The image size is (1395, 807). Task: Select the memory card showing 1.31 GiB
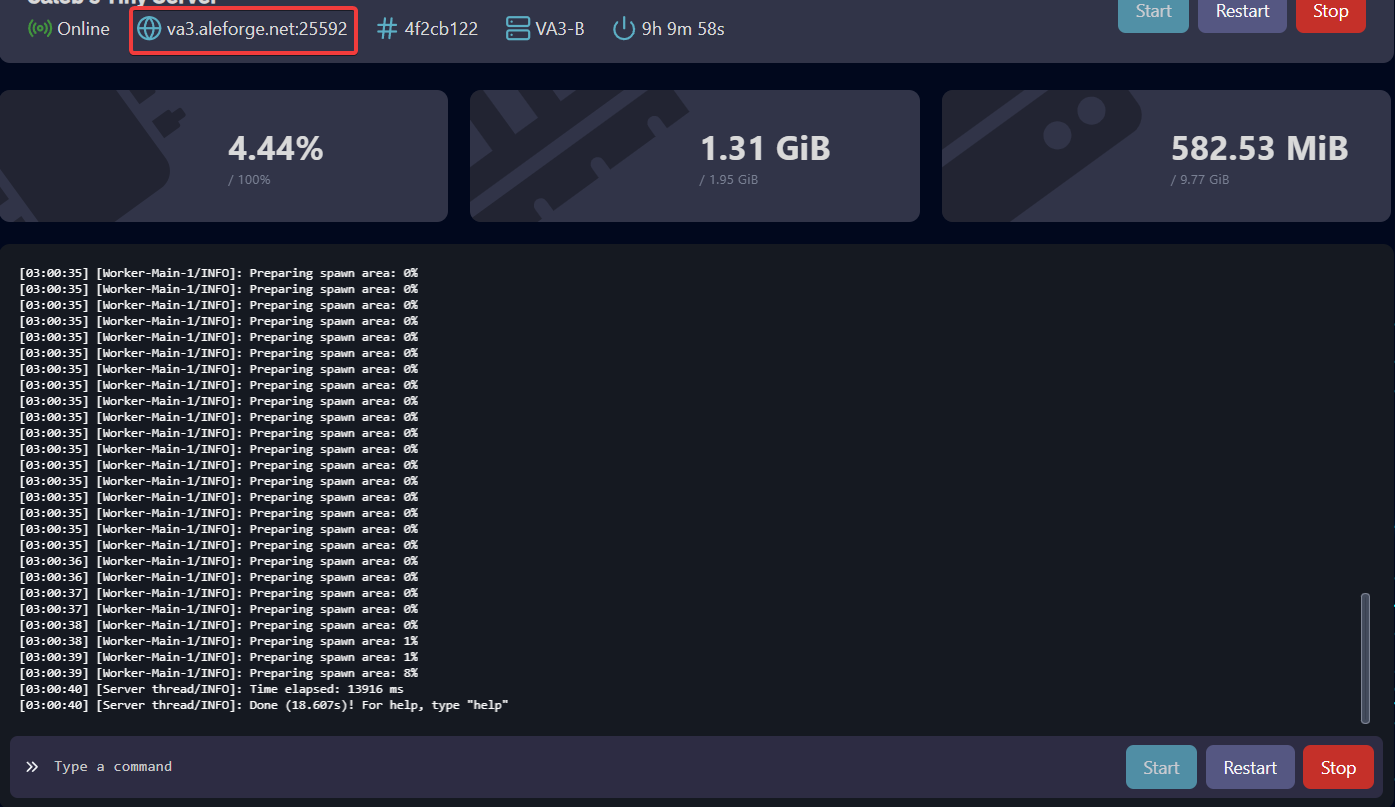click(695, 156)
